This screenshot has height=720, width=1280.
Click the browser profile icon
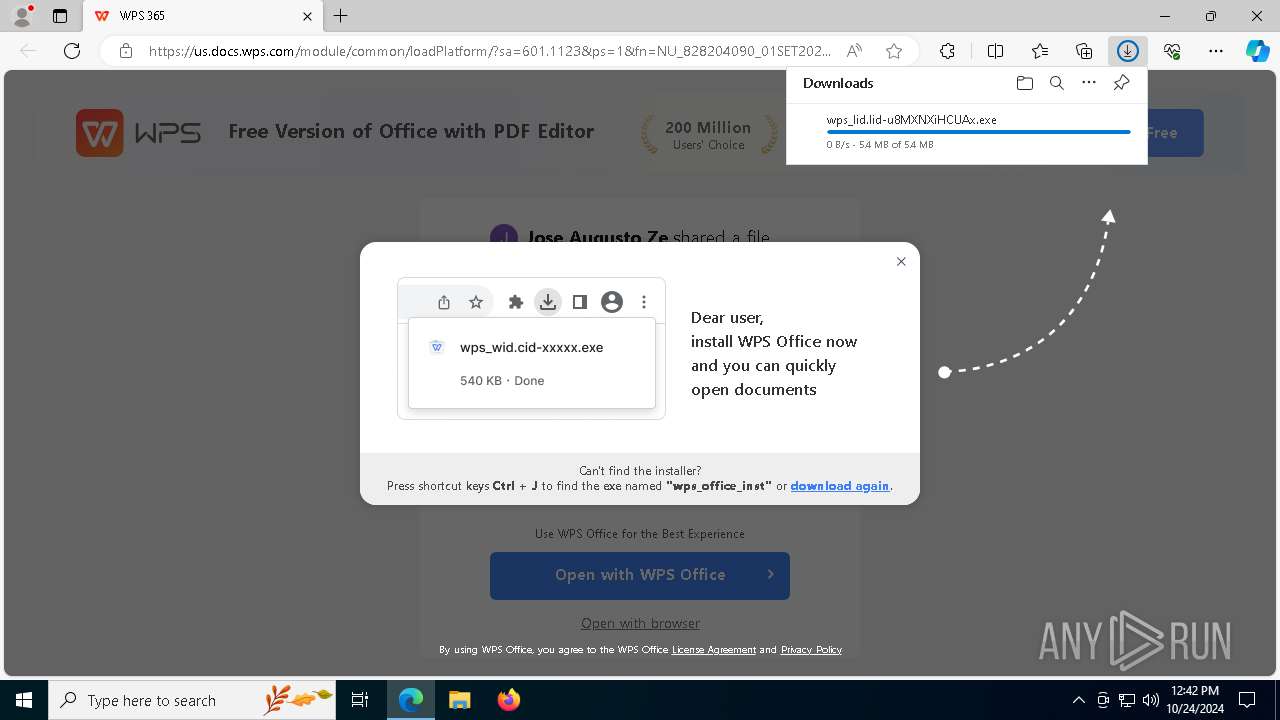22,16
